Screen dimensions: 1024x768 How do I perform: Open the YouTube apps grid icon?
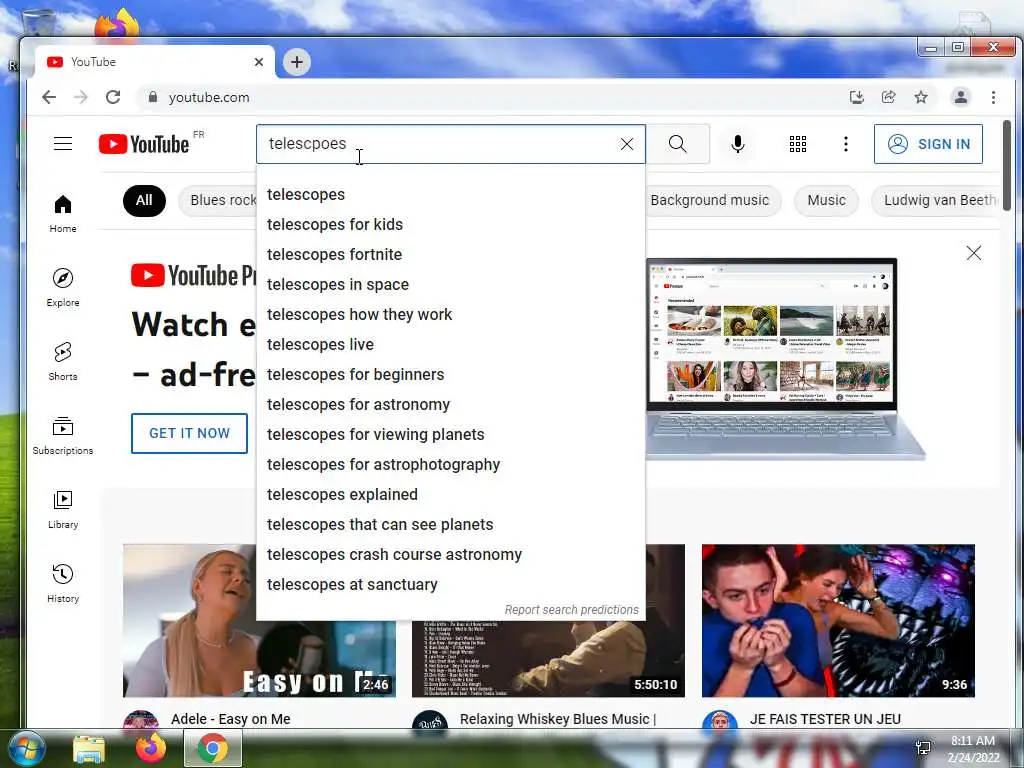point(798,144)
